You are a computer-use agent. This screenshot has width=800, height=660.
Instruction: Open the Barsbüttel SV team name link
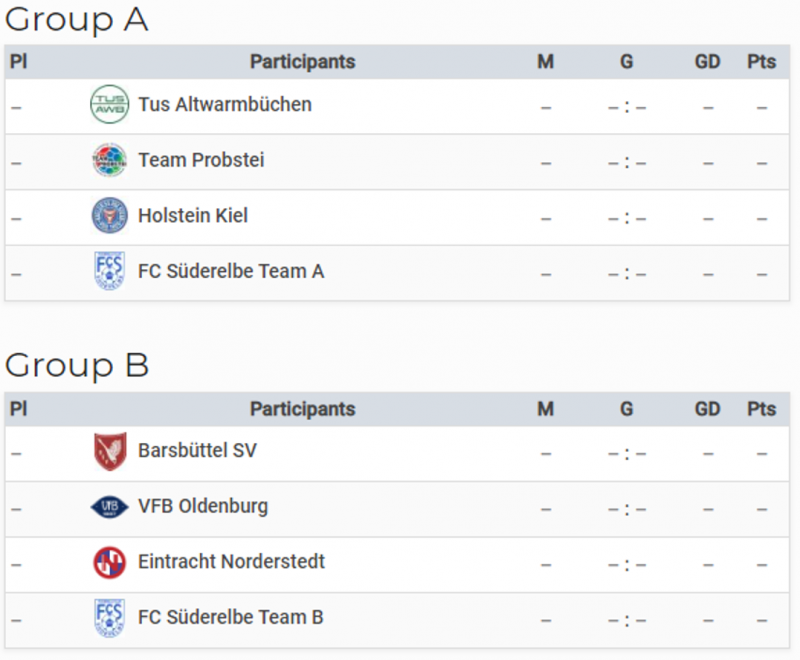click(197, 451)
